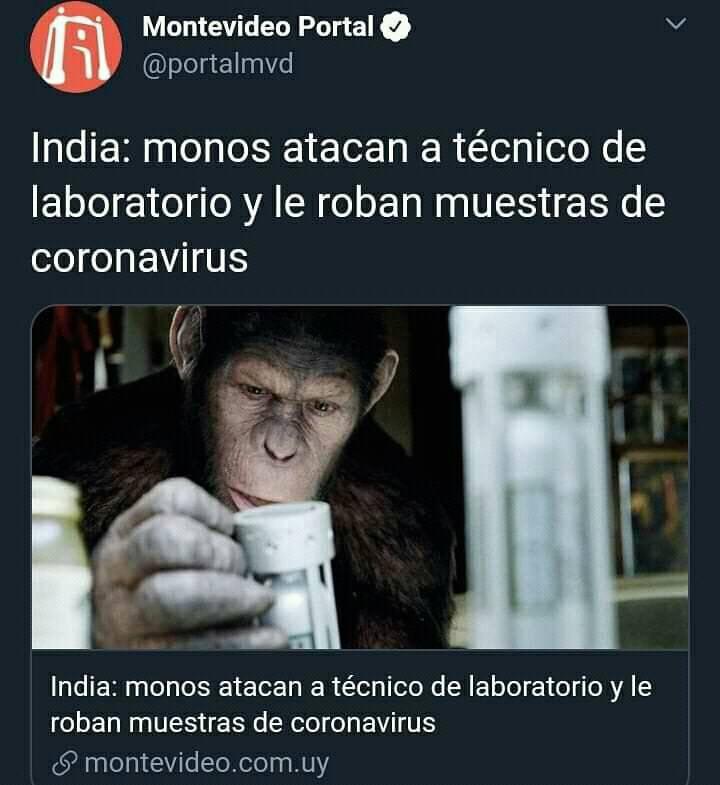Visit the montevideo.com.uy domain link

pos(206,763)
